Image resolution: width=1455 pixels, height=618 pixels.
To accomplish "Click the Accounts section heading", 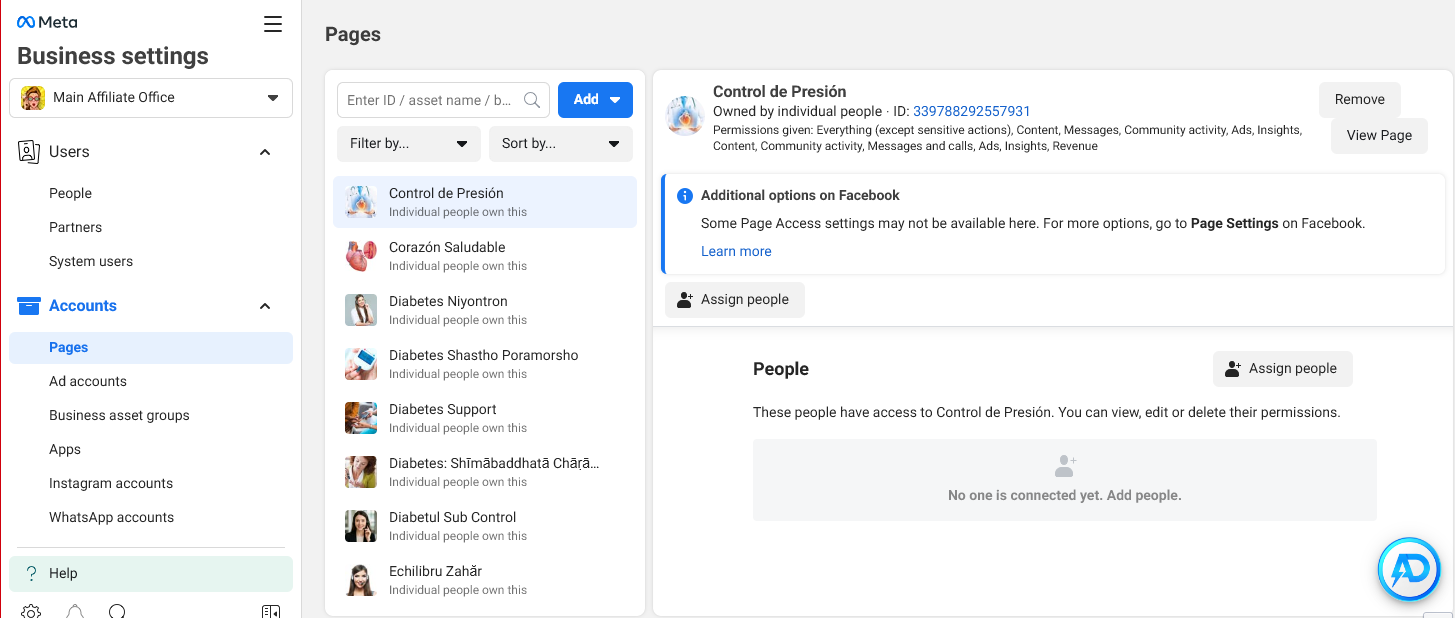I will point(83,306).
